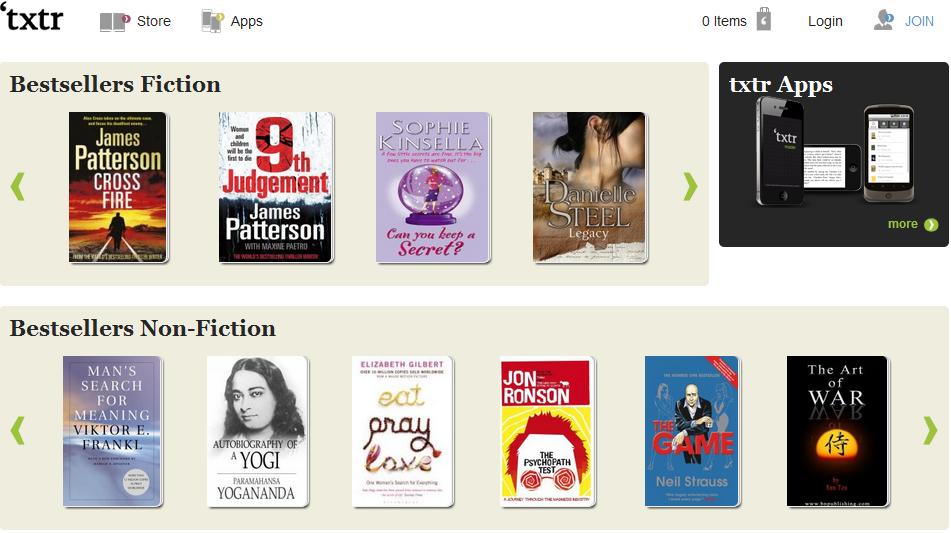Show previous Fiction bestsellers with left arrow

click(x=18, y=186)
